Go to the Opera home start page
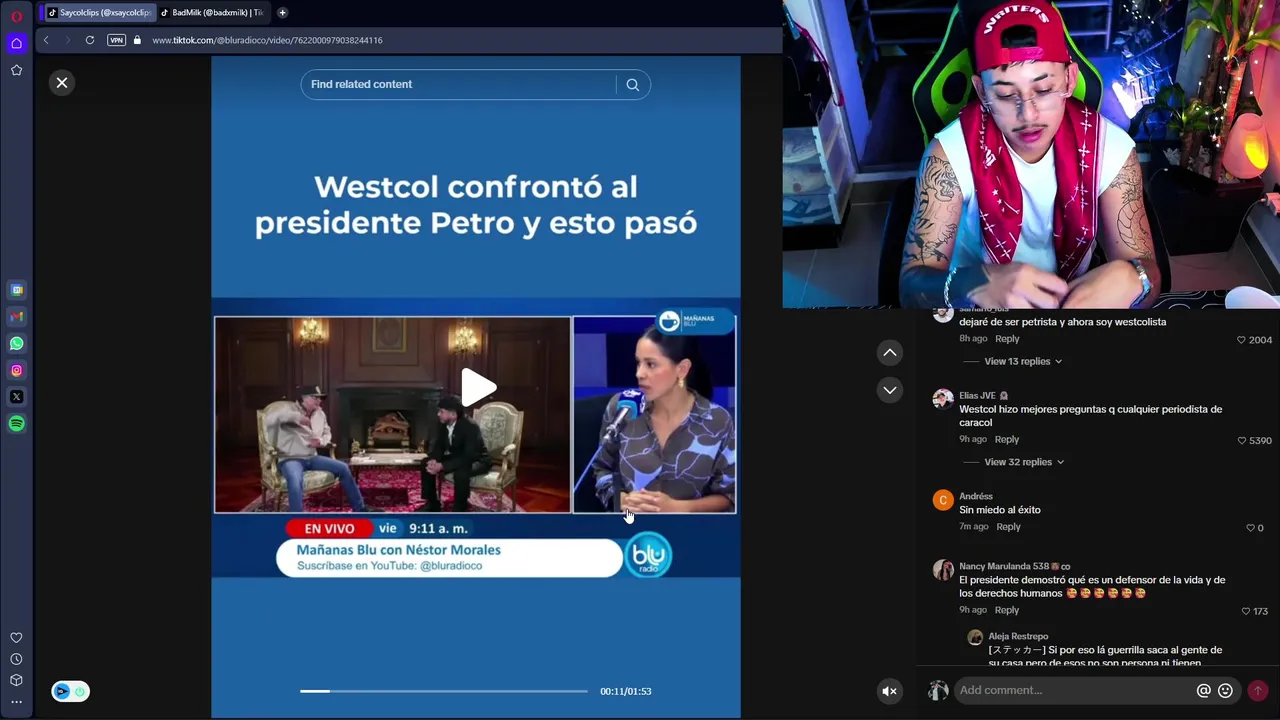The height and width of the screenshot is (720, 1280). 16,43
